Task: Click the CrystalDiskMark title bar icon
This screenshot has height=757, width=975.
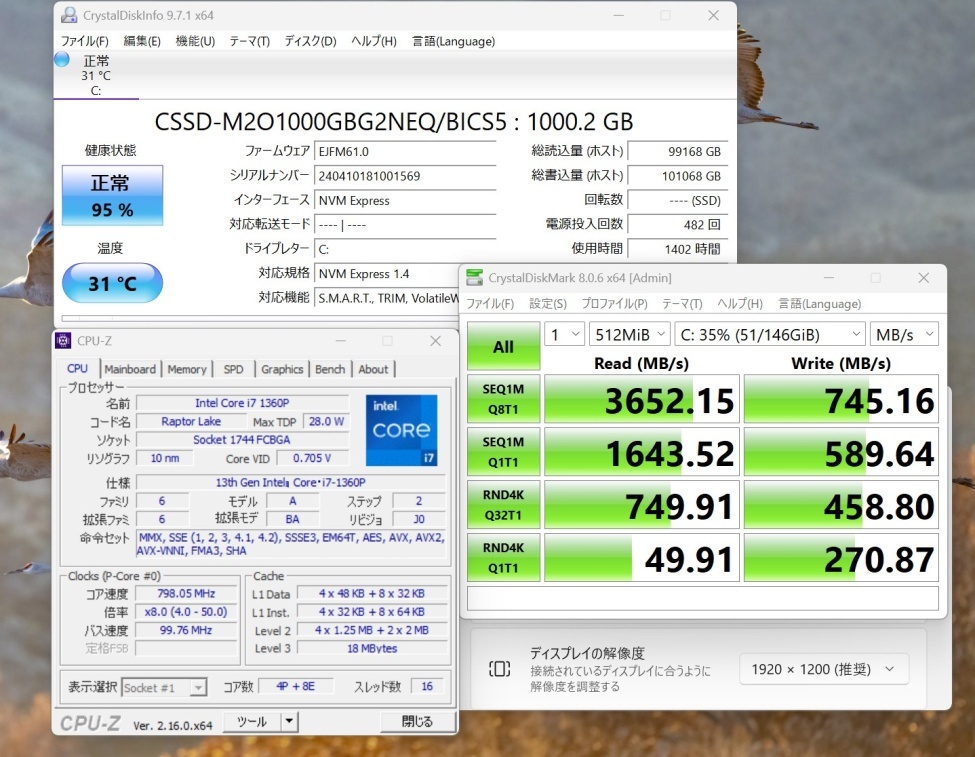Action: coord(474,277)
